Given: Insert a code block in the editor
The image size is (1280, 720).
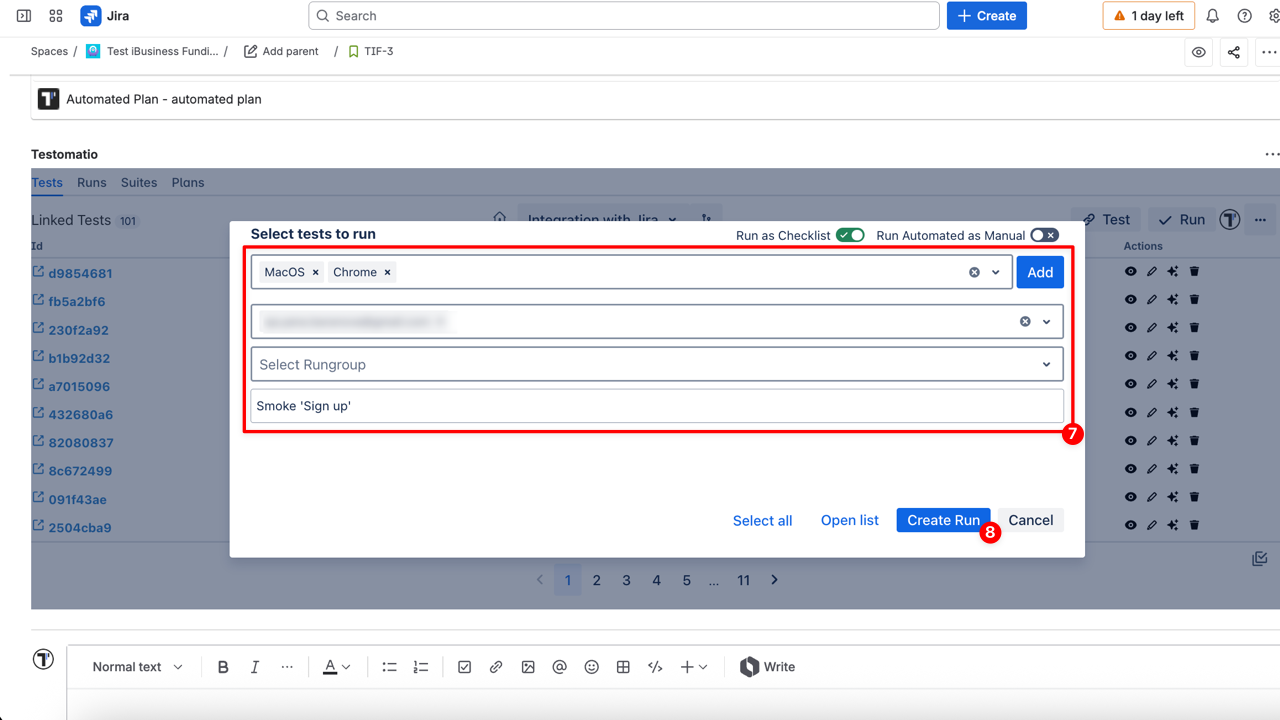Looking at the screenshot, I should pyautogui.click(x=655, y=666).
